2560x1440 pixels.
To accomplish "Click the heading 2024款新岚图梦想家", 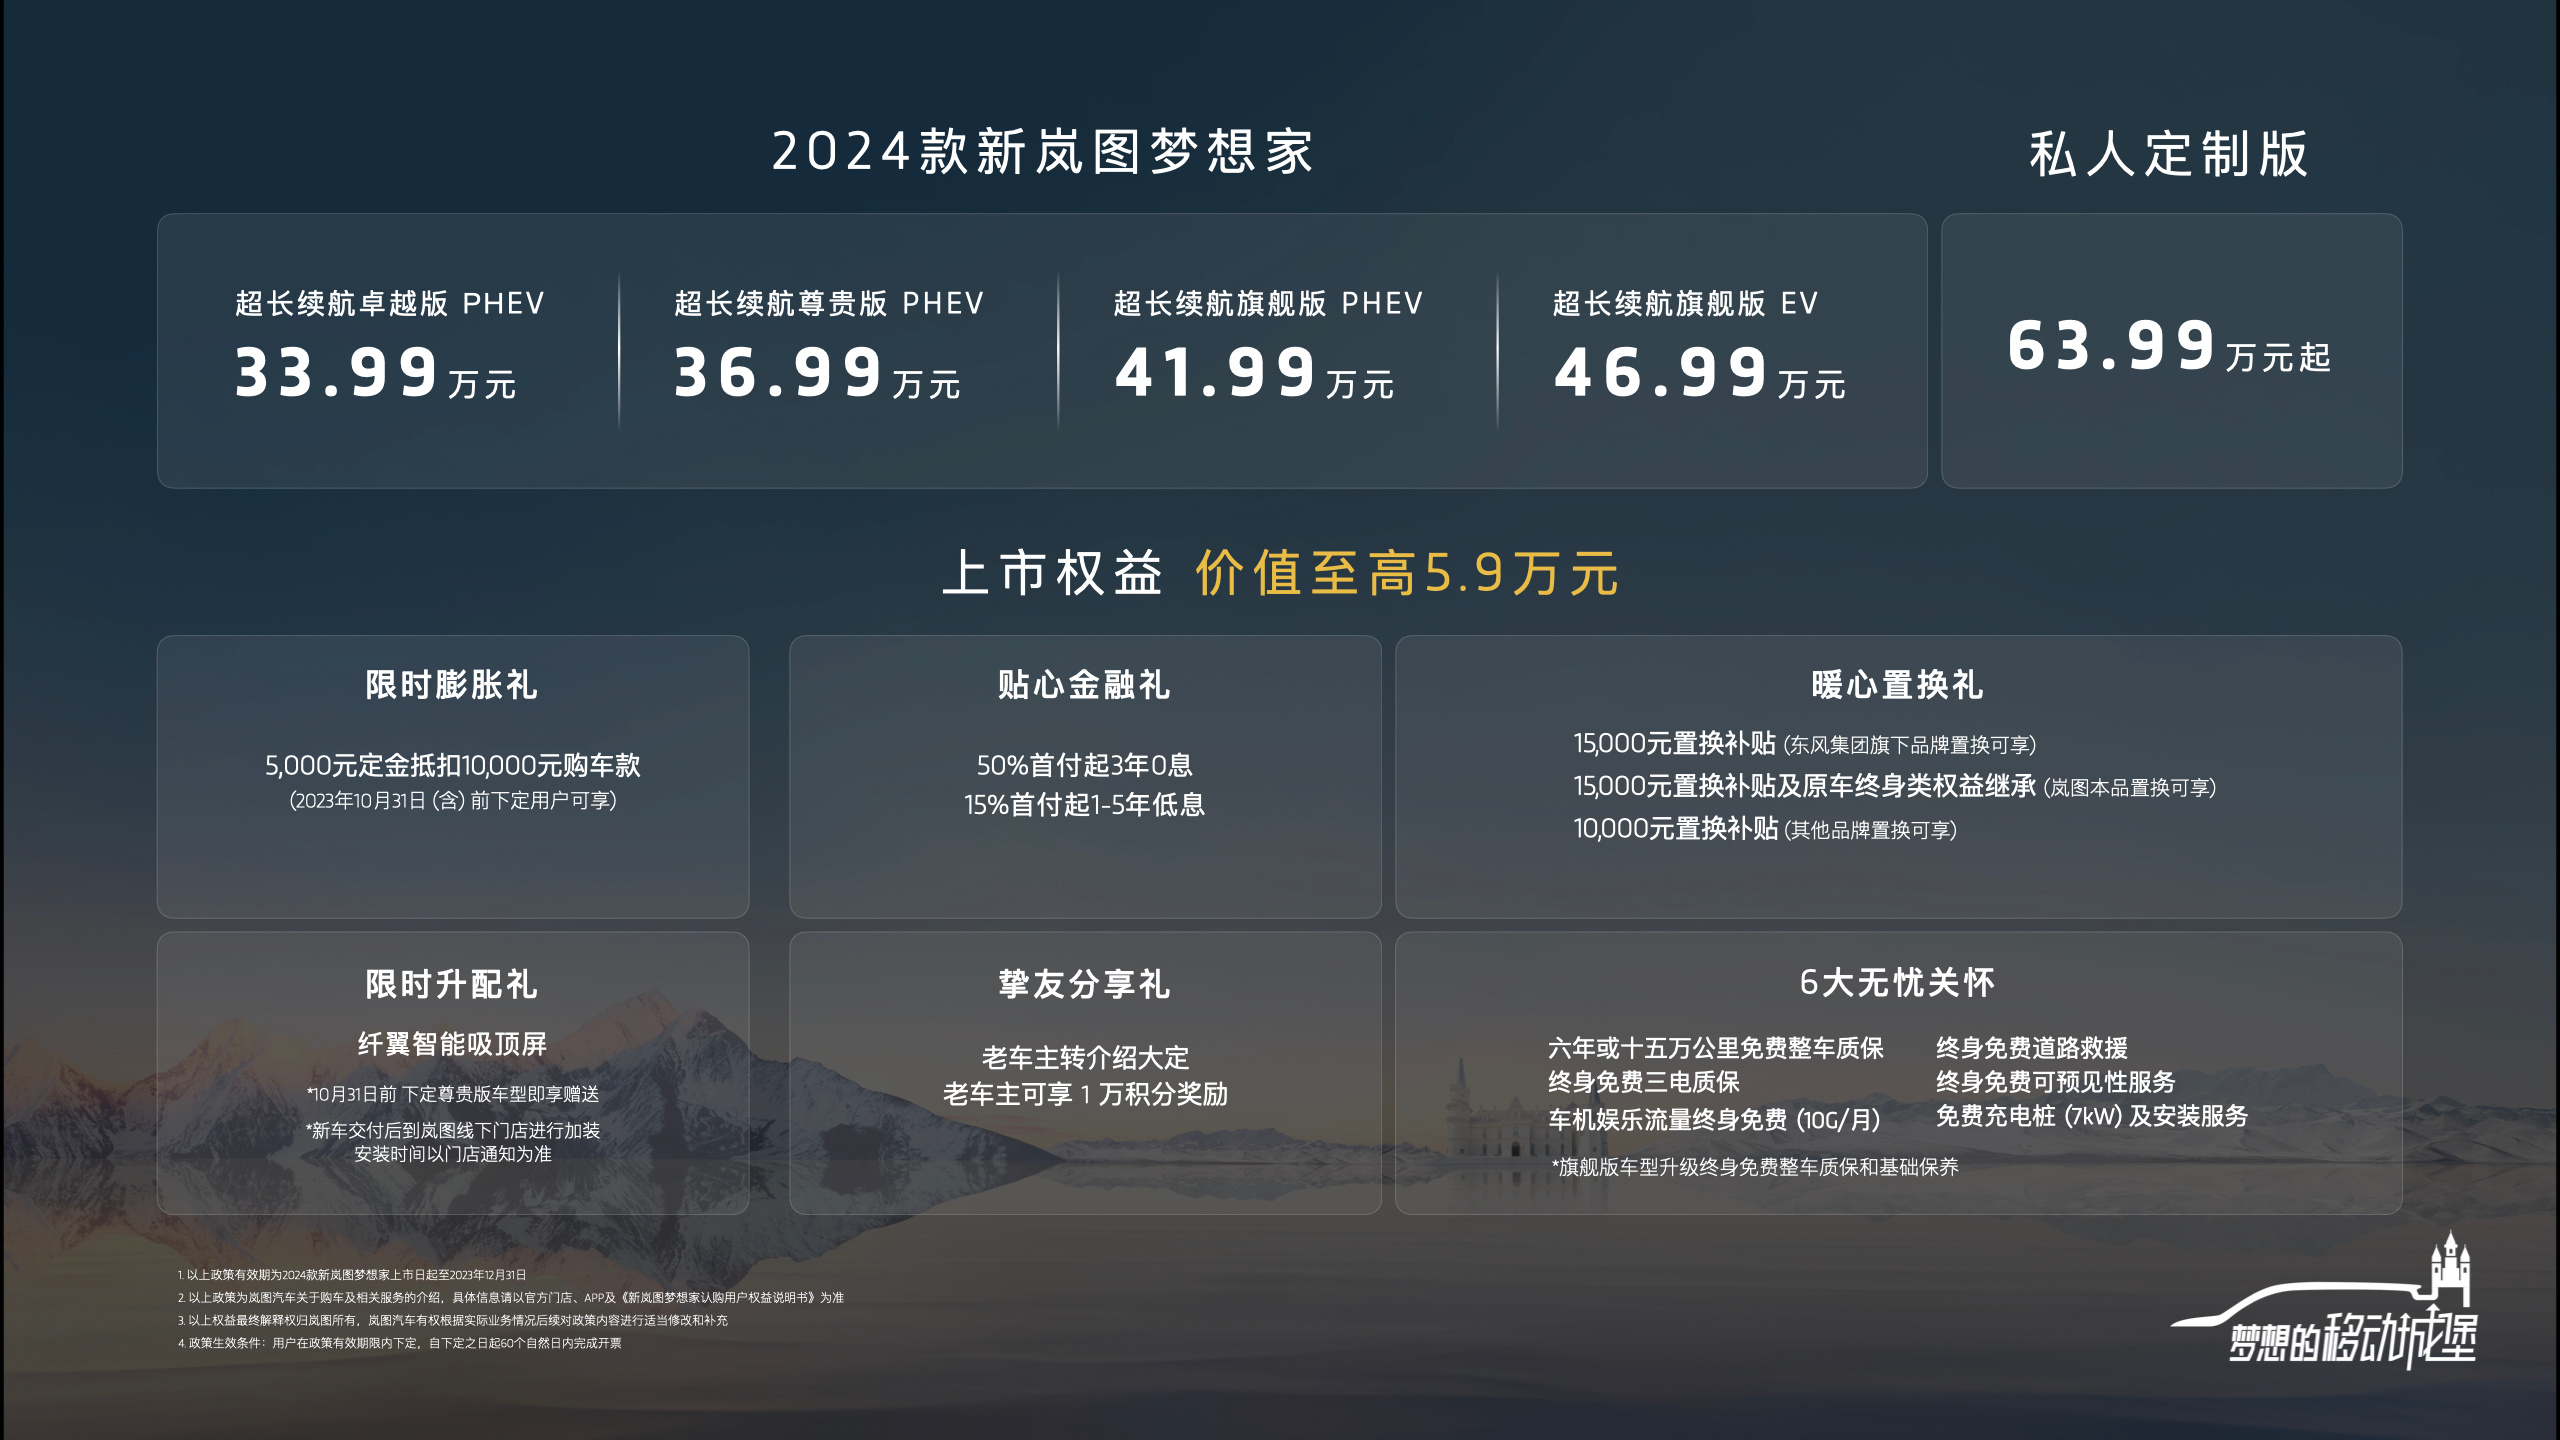I will [1043, 152].
